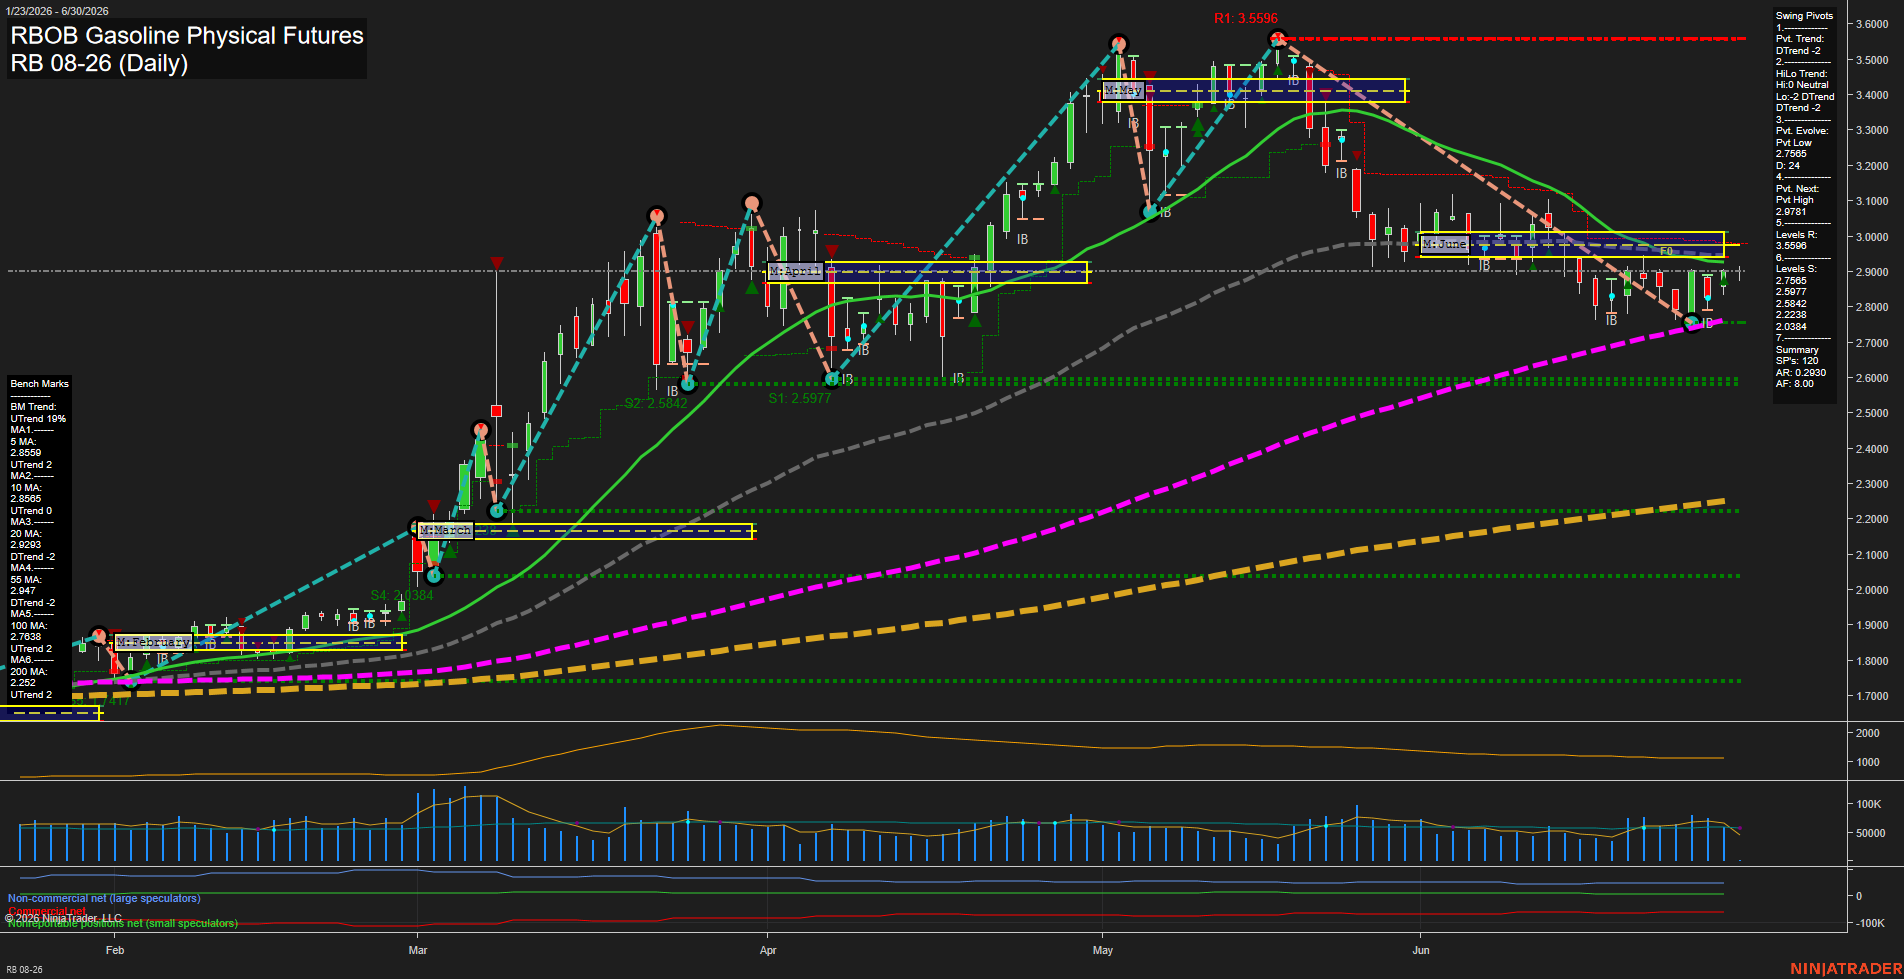Select the M:May month box label

(x=1123, y=90)
